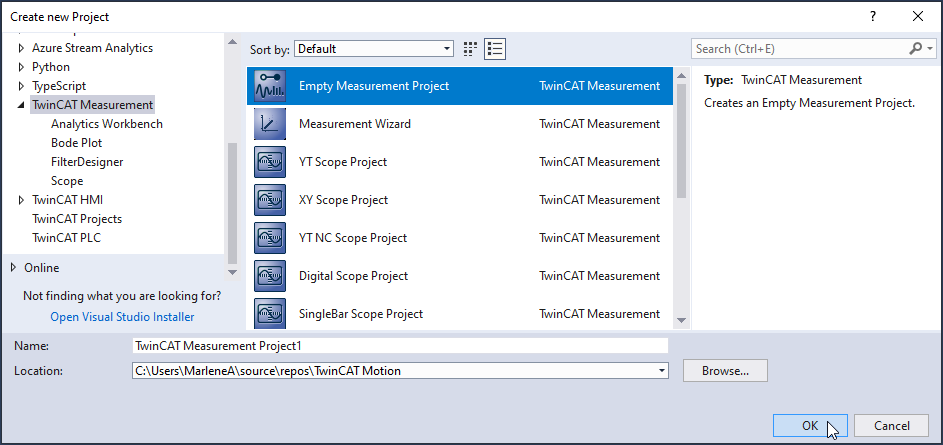Viewport: 943px width, 445px height.
Task: Click the Empty Measurement Project icon
Action: tap(270, 86)
